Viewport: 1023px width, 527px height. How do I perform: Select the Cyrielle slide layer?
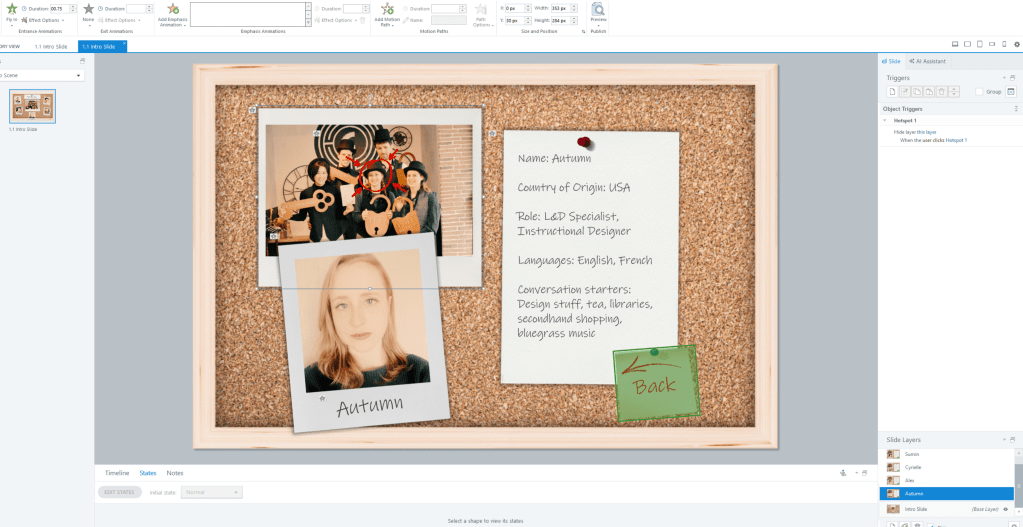(x=913, y=467)
